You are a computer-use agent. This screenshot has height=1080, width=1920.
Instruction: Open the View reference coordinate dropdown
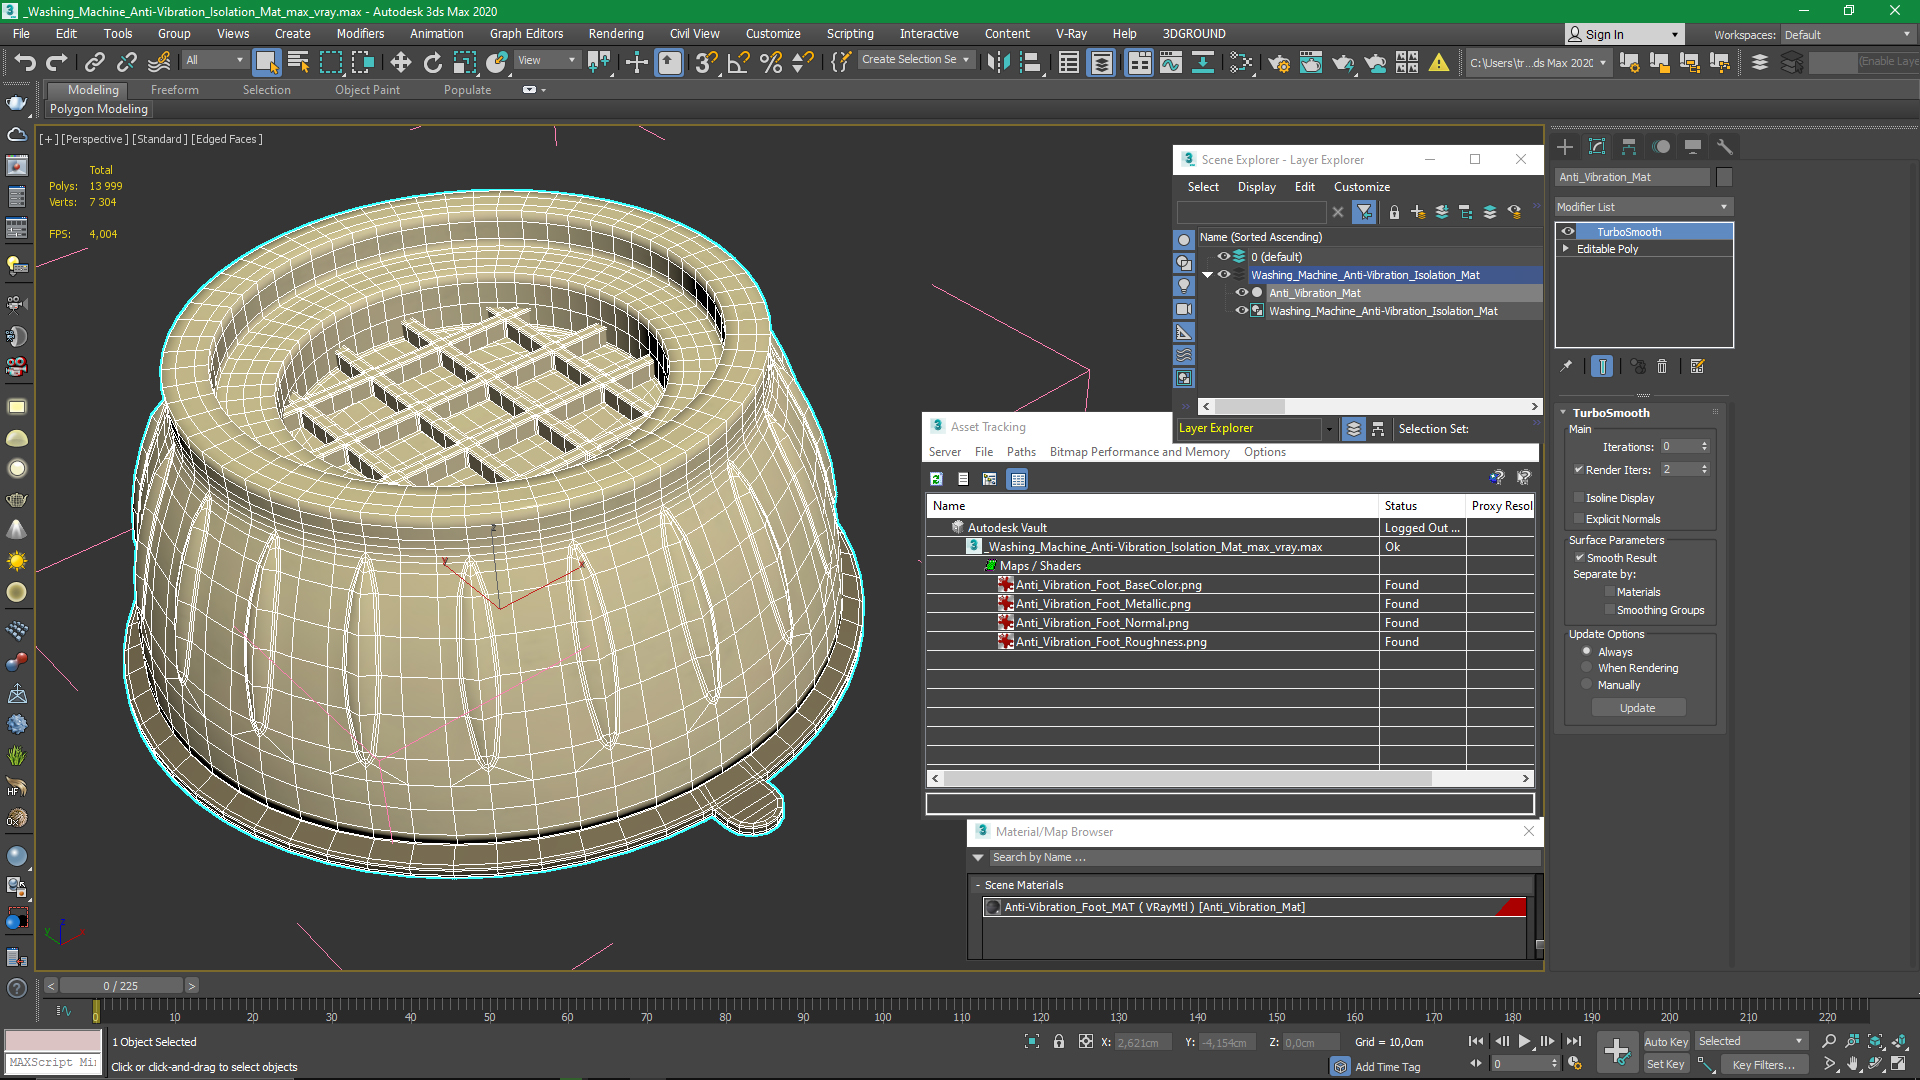point(546,60)
